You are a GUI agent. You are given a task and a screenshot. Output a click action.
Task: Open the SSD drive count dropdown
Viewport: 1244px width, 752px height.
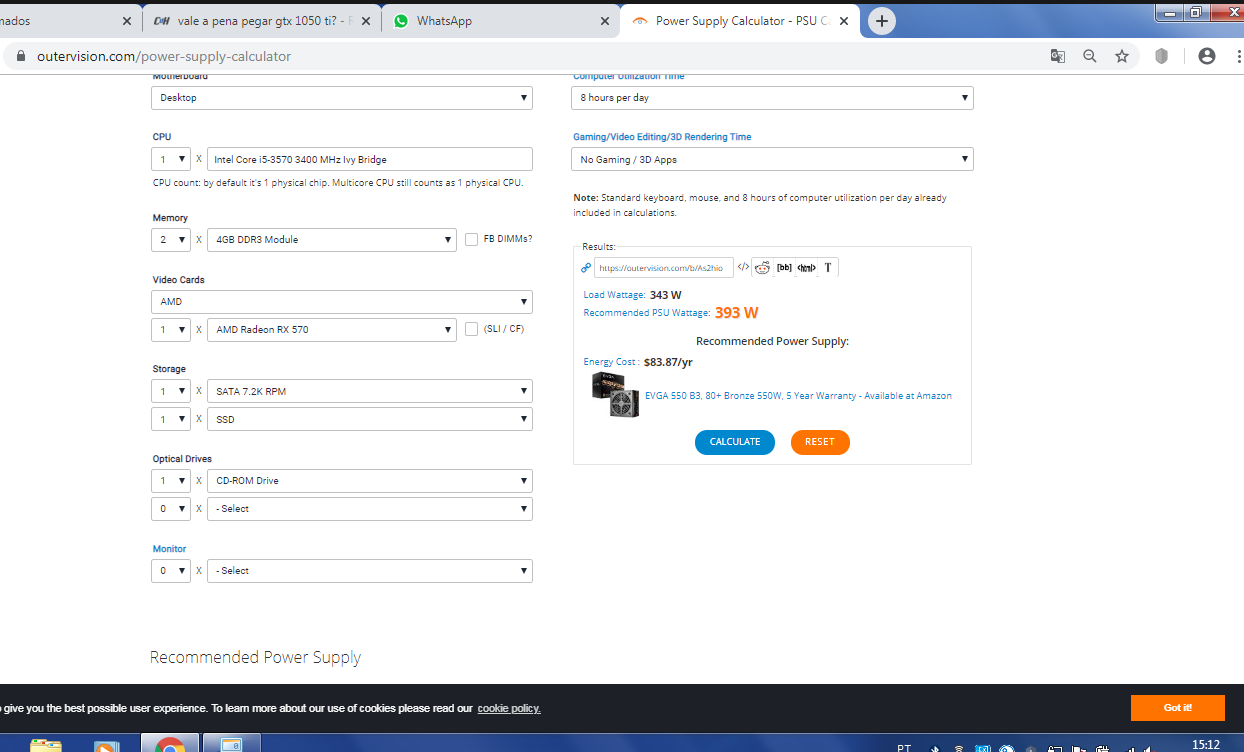(171, 419)
